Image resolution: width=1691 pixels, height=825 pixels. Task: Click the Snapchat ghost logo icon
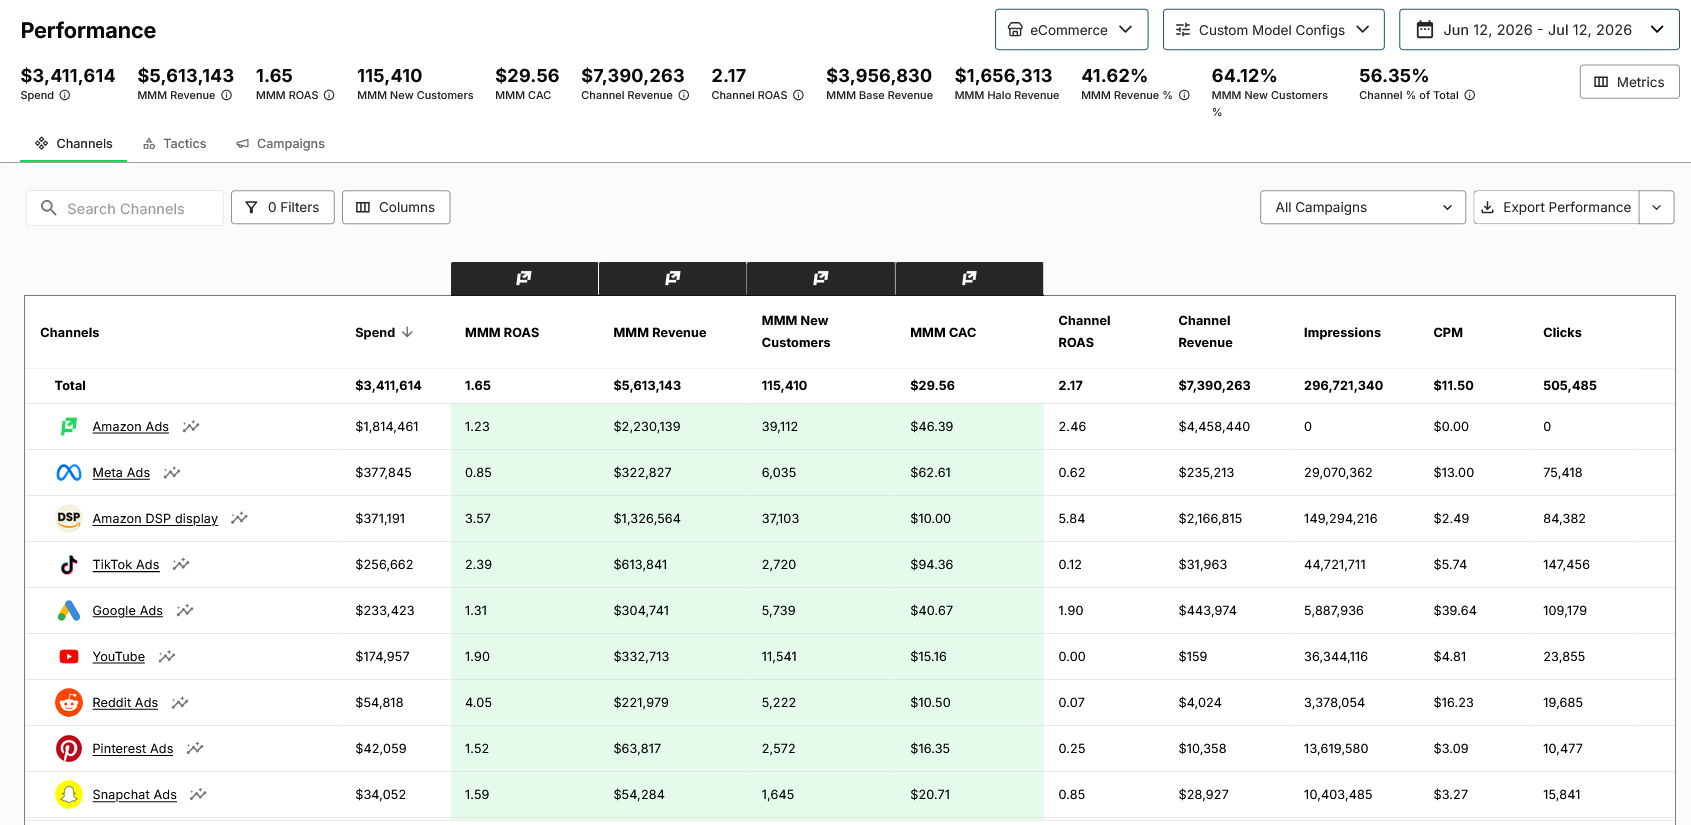pyautogui.click(x=69, y=795)
